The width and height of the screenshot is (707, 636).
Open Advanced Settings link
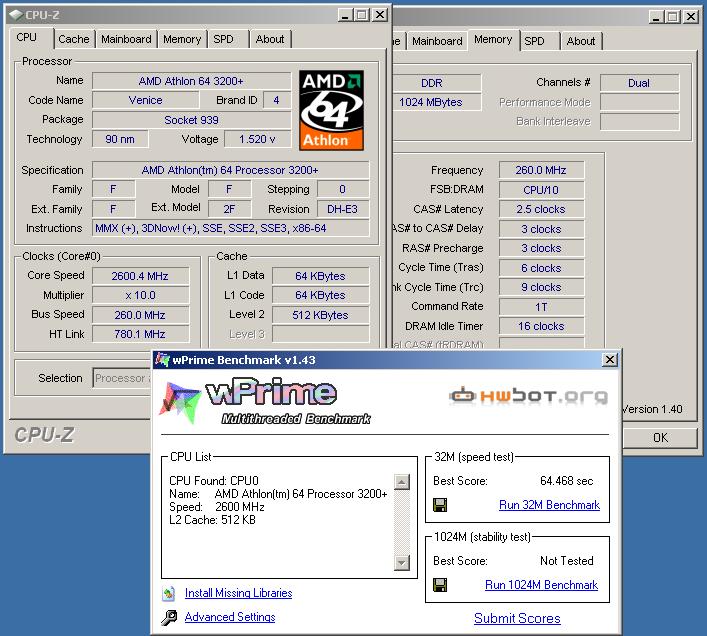(x=230, y=617)
